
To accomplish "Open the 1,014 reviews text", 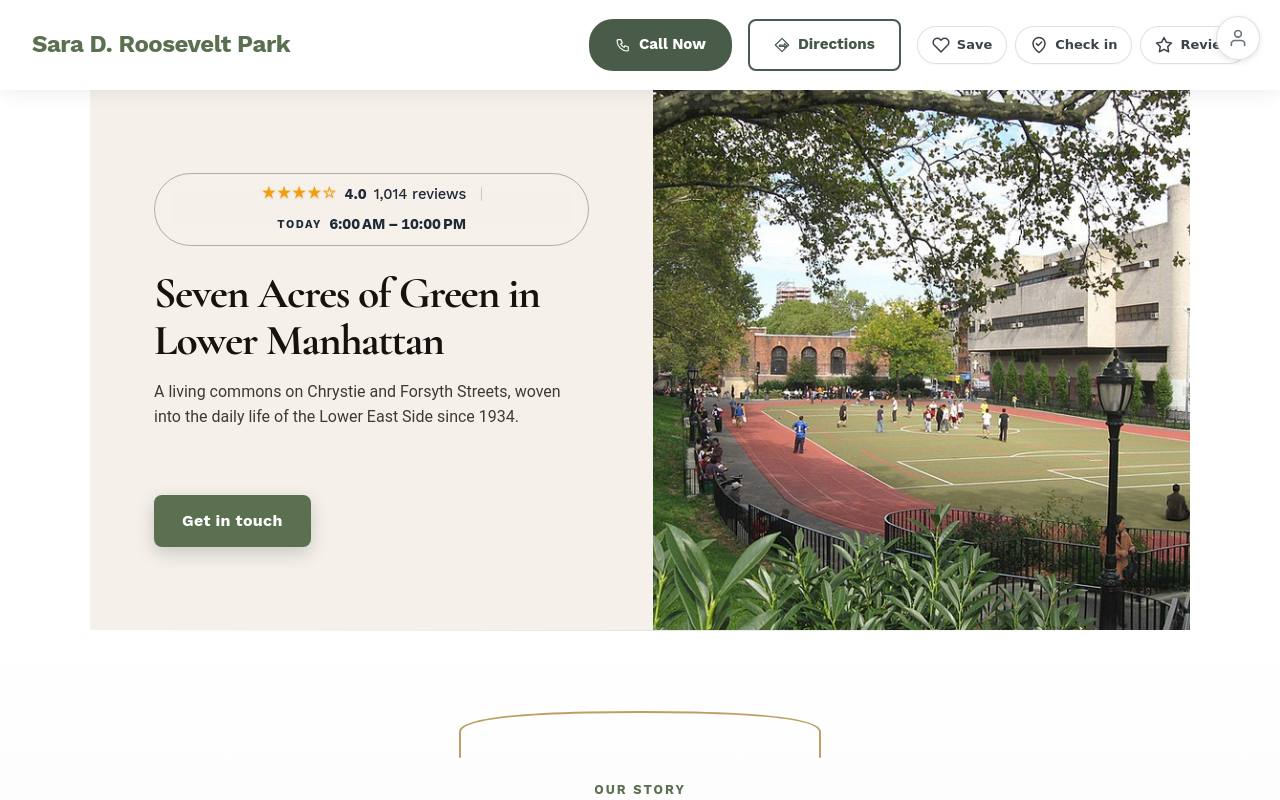I will pos(420,194).
